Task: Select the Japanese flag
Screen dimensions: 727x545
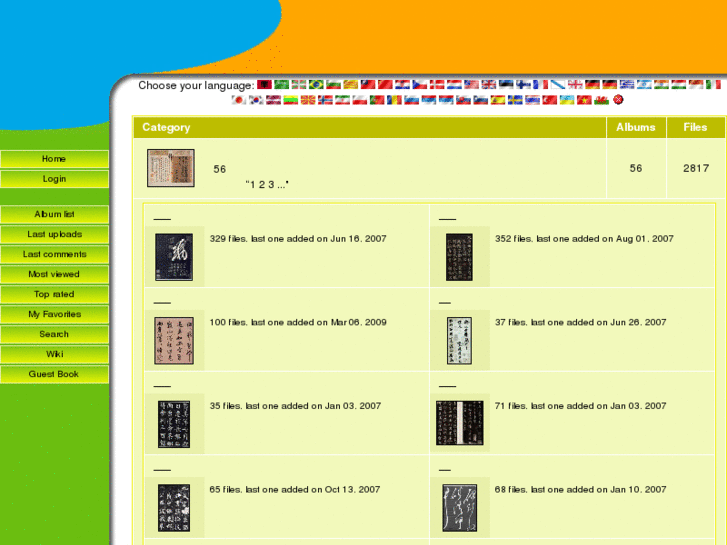Action: click(x=238, y=100)
